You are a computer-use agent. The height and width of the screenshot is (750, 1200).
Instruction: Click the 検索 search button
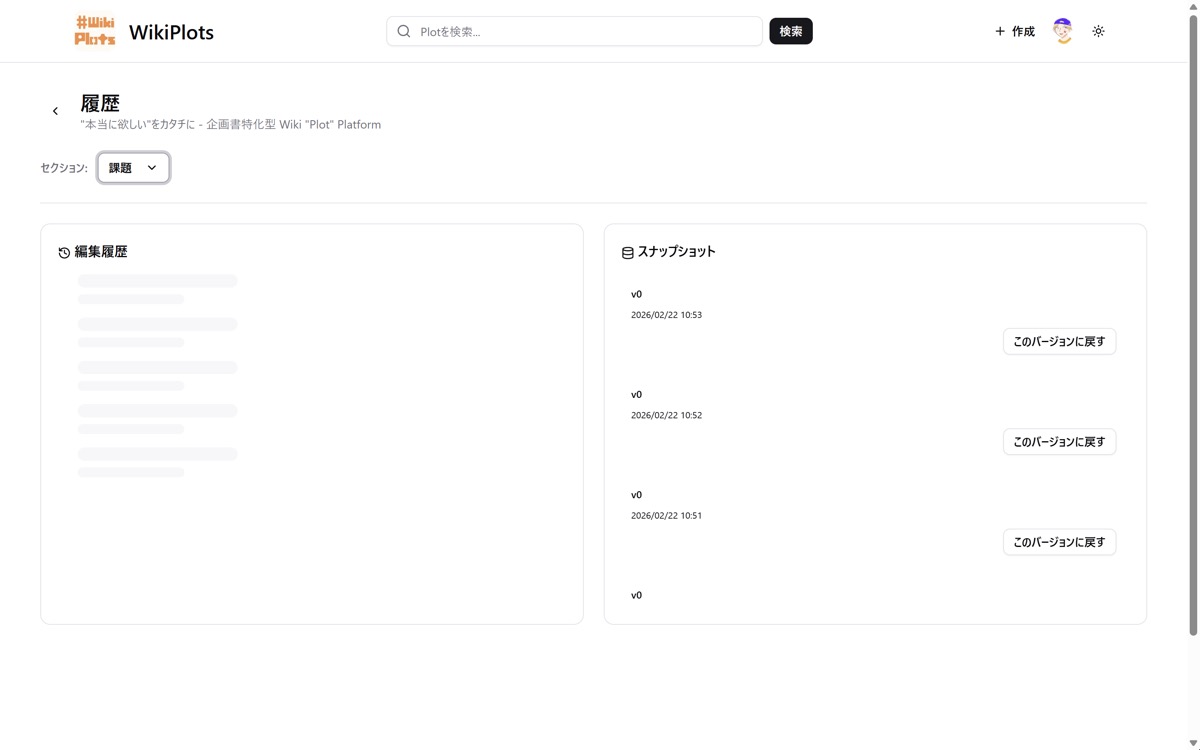tap(791, 31)
